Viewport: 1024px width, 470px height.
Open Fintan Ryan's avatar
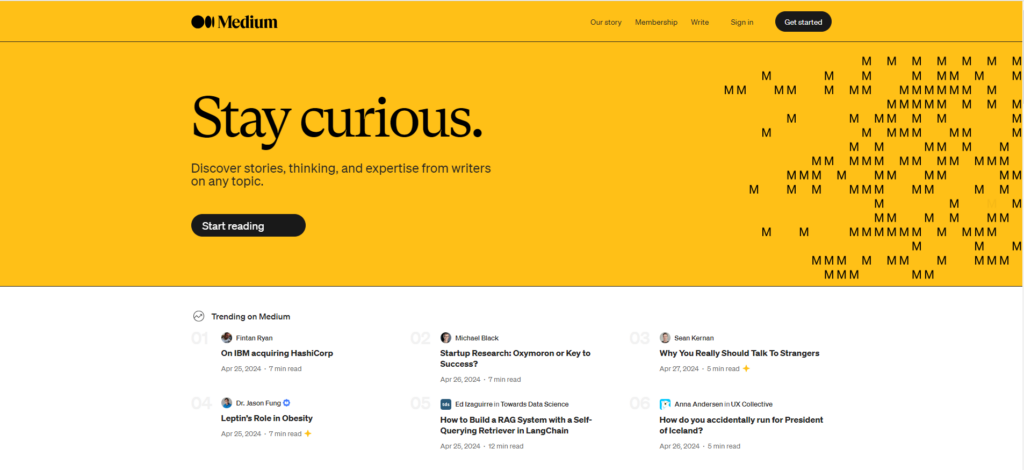click(227, 337)
